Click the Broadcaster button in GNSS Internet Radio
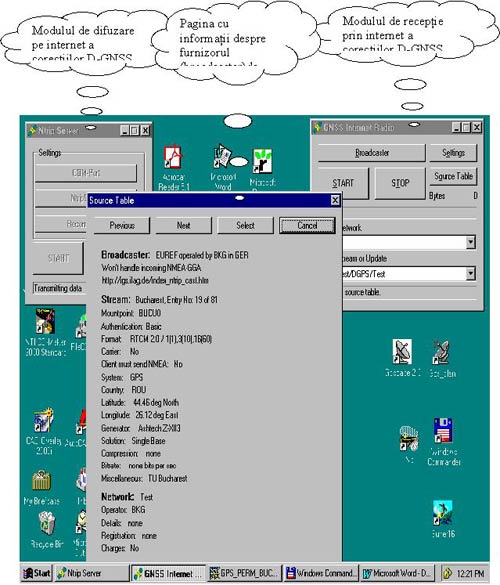Screen dimensions: 500x585 coord(372,153)
